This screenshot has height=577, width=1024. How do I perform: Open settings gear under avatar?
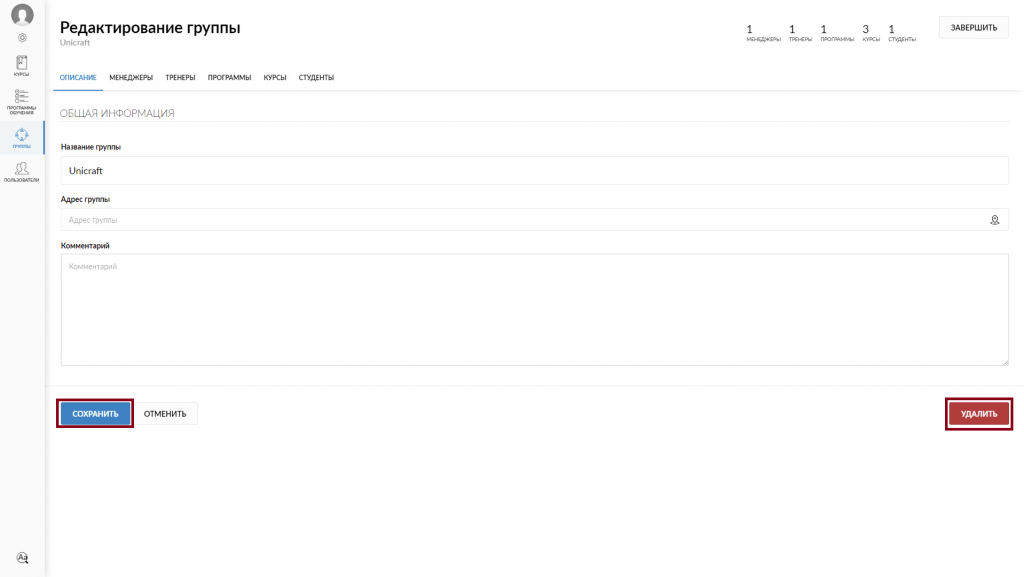pyautogui.click(x=22, y=38)
